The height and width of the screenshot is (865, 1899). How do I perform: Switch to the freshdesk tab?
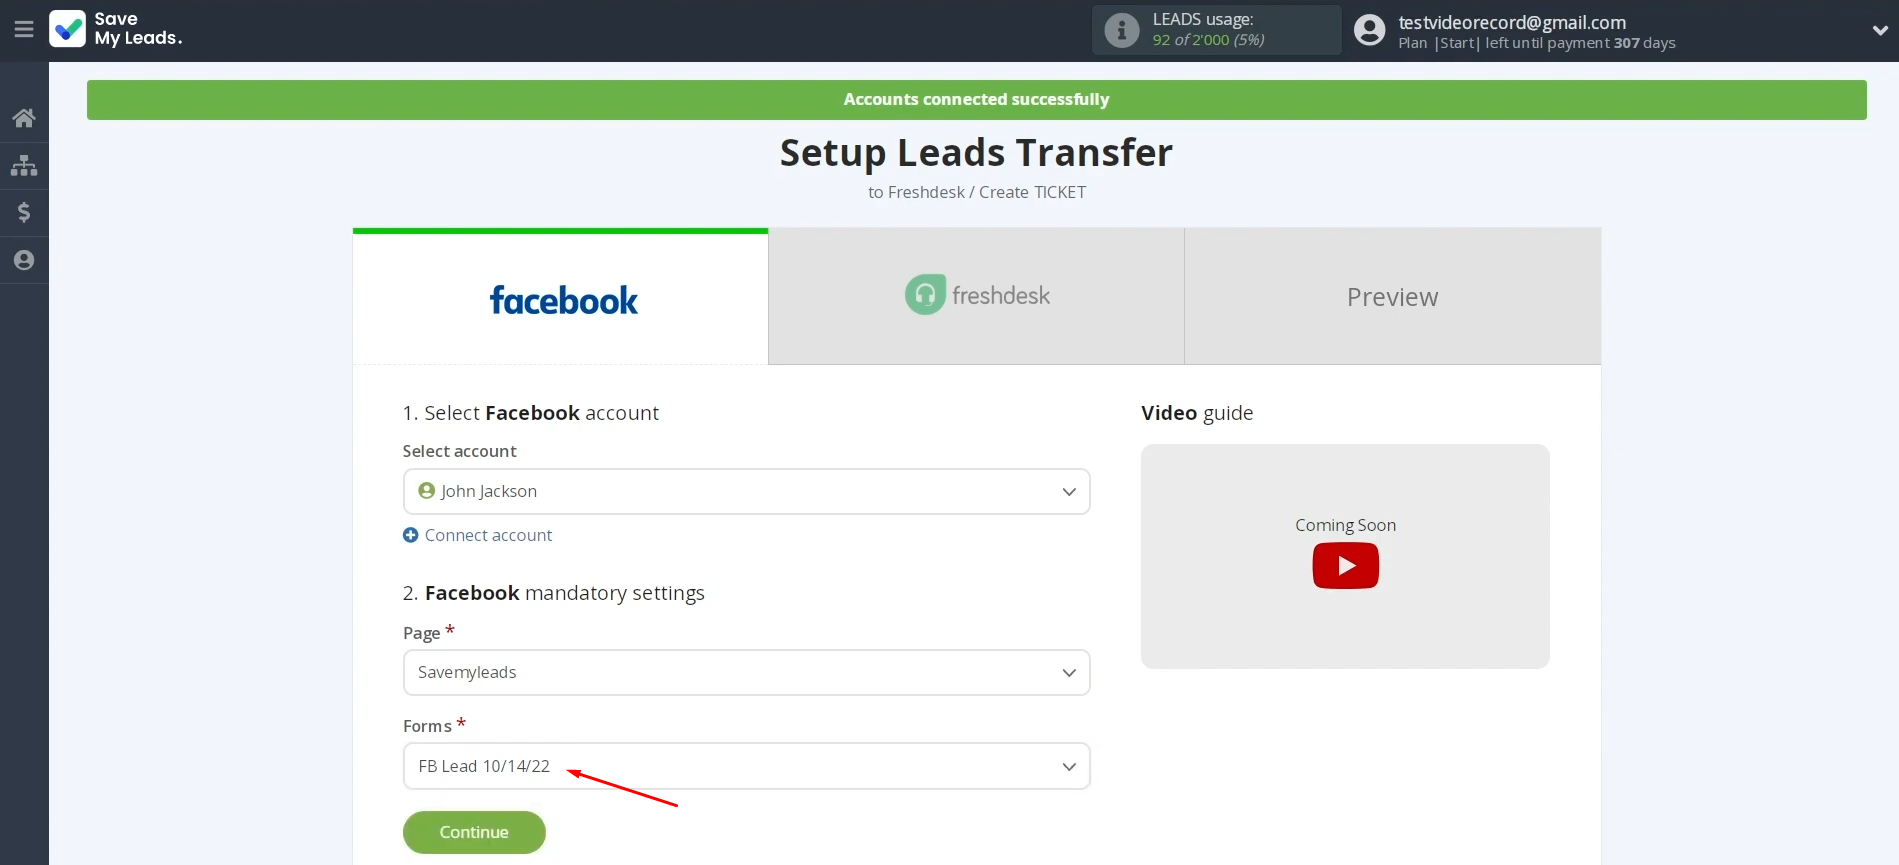coord(976,296)
